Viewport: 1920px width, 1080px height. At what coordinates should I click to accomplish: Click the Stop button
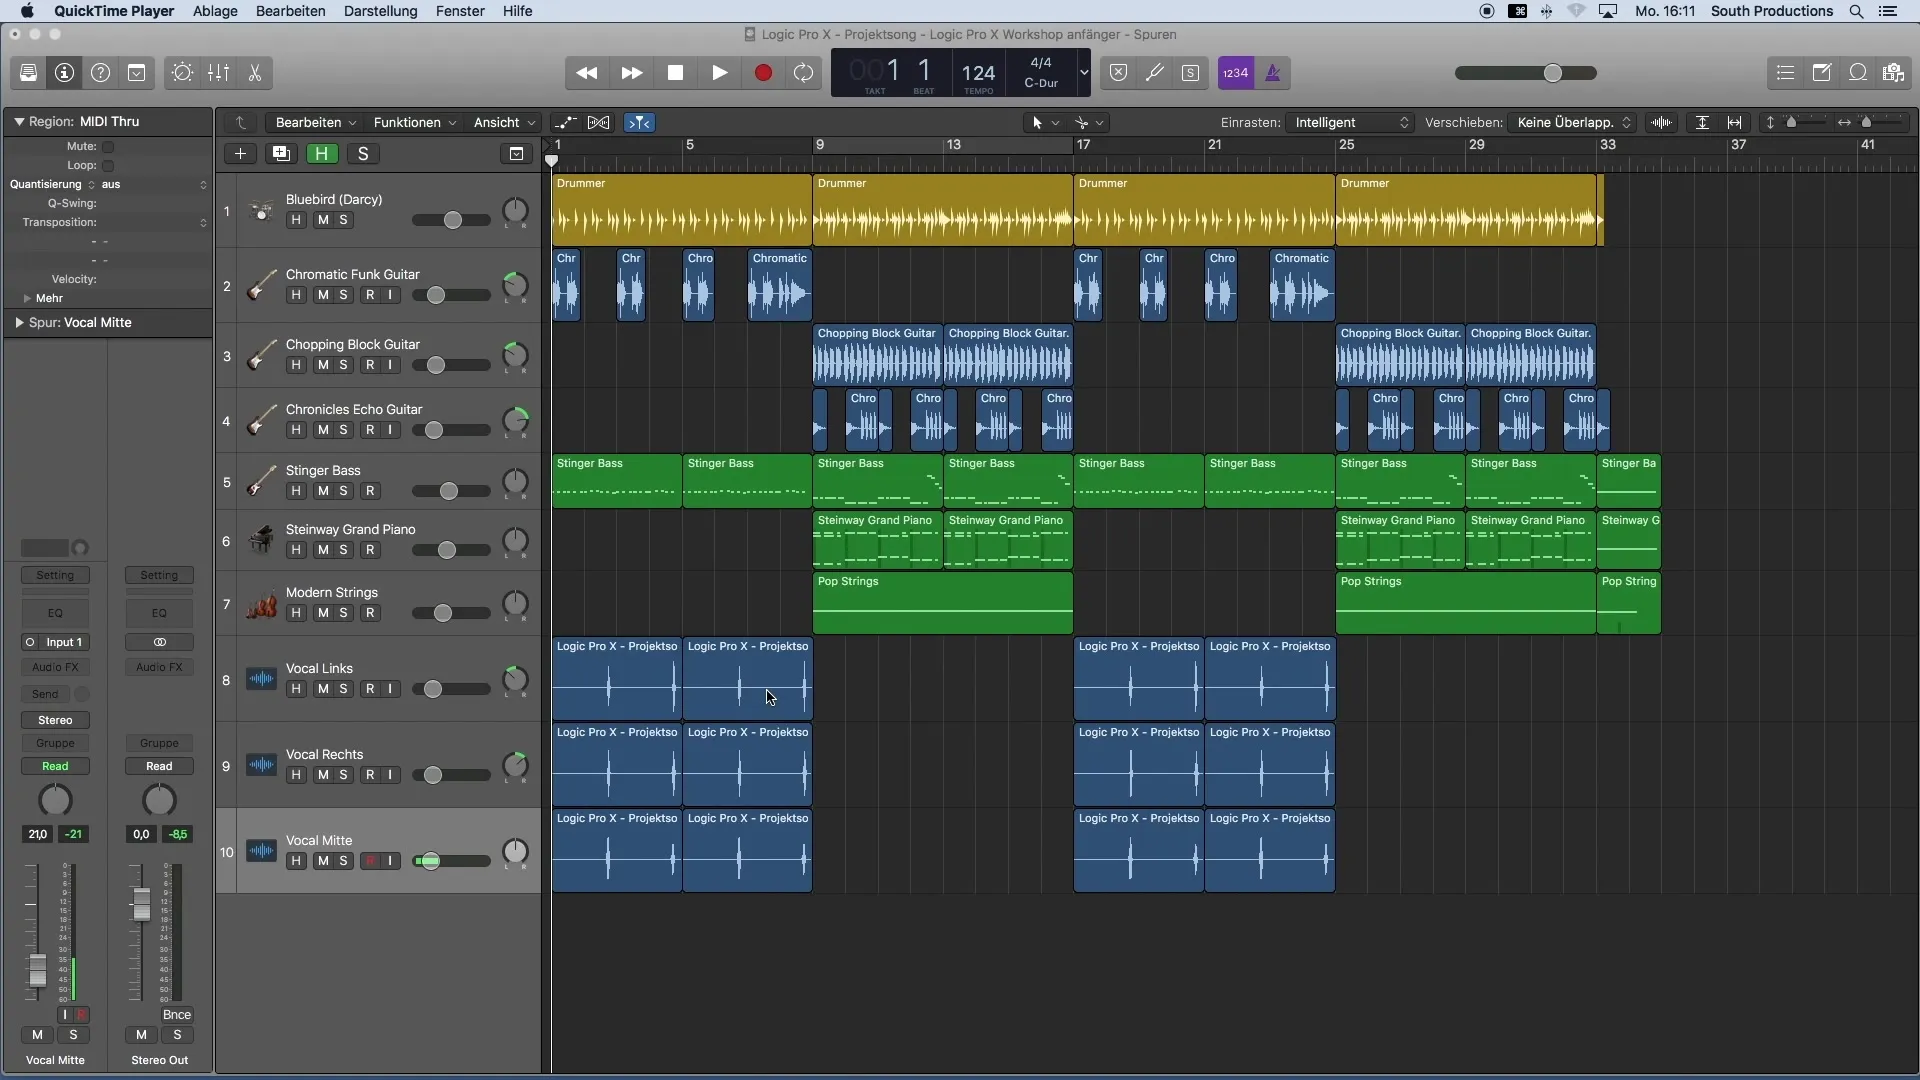click(676, 73)
